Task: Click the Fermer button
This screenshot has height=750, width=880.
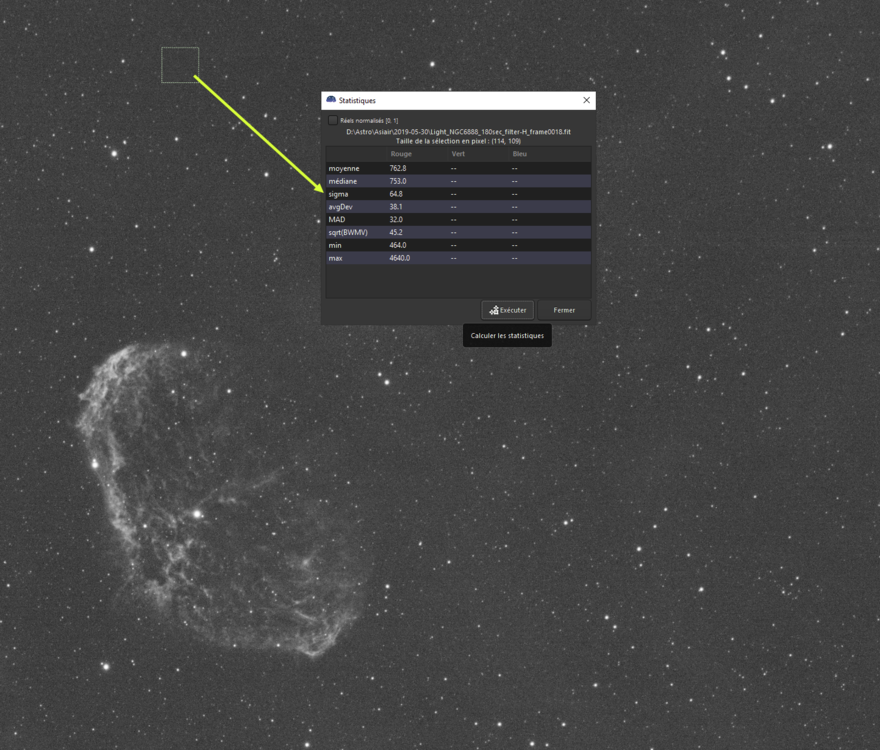Action: click(x=564, y=310)
